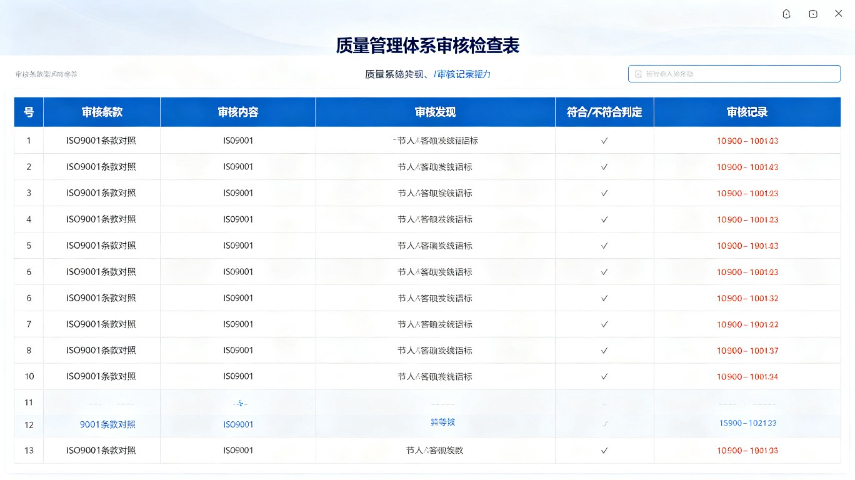This screenshot has height=480, width=855.
Task: Click the audit finding cell in row 1
Action: tap(435, 141)
